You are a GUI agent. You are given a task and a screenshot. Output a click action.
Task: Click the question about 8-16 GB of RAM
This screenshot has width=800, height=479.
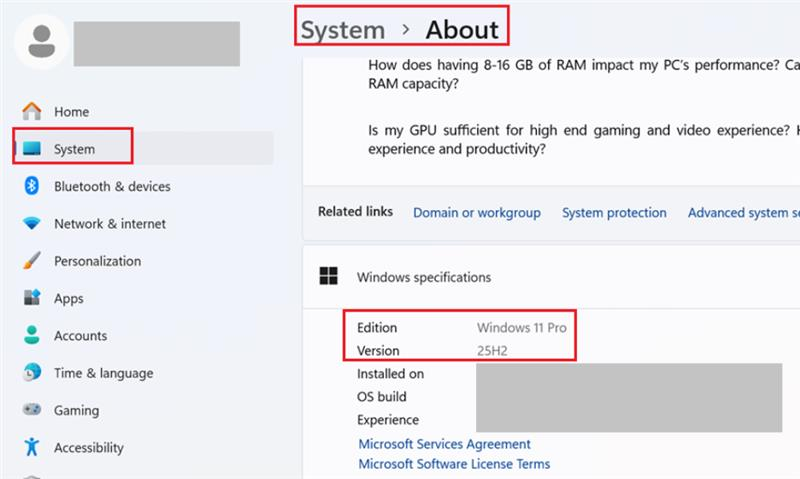[584, 74]
